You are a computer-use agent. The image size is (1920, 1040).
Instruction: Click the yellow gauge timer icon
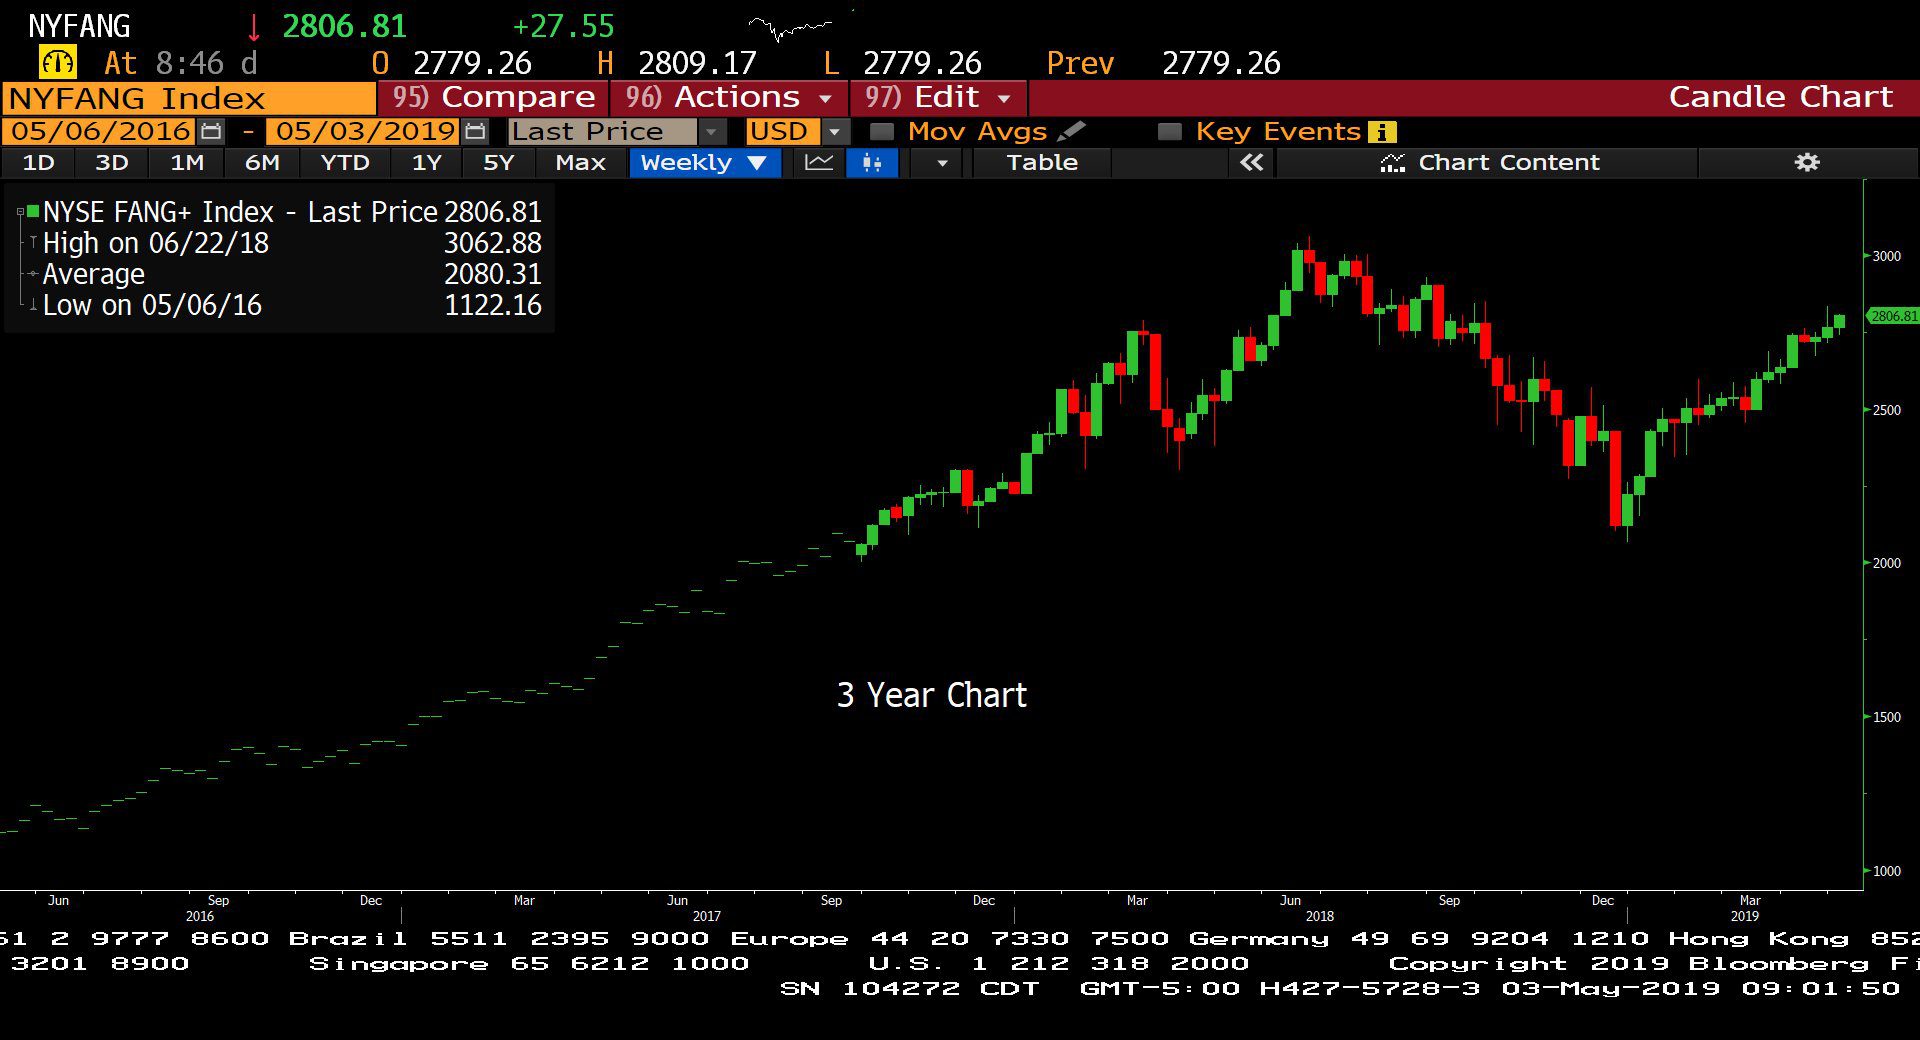coord(57,63)
